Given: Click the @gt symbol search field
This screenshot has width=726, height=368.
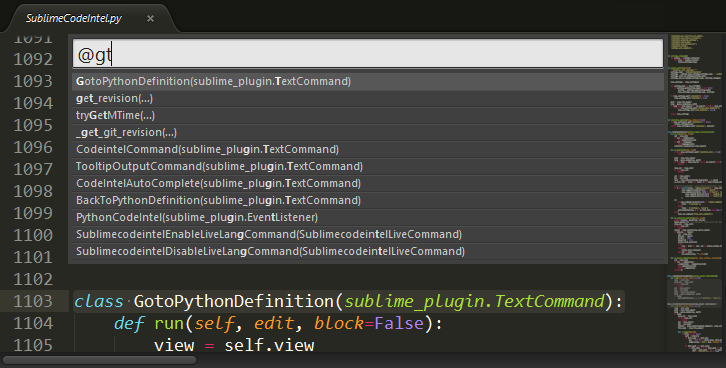Looking at the screenshot, I should (x=368, y=54).
